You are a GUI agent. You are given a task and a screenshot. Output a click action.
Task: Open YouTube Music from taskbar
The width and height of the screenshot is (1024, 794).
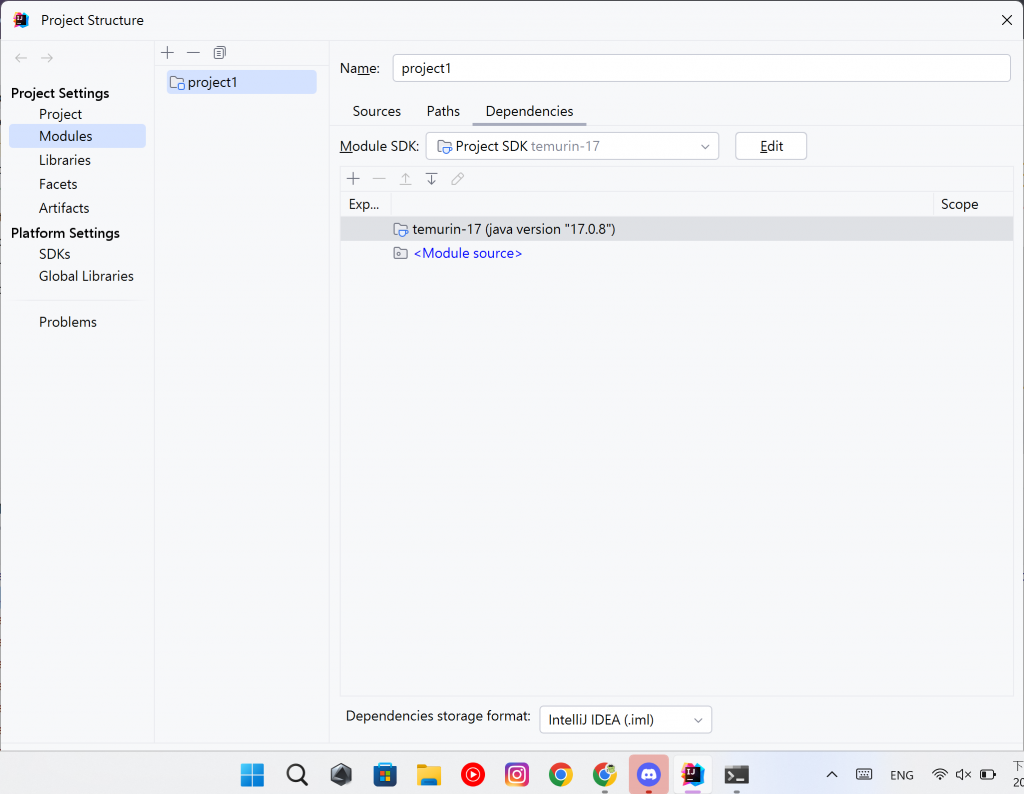[473, 775]
